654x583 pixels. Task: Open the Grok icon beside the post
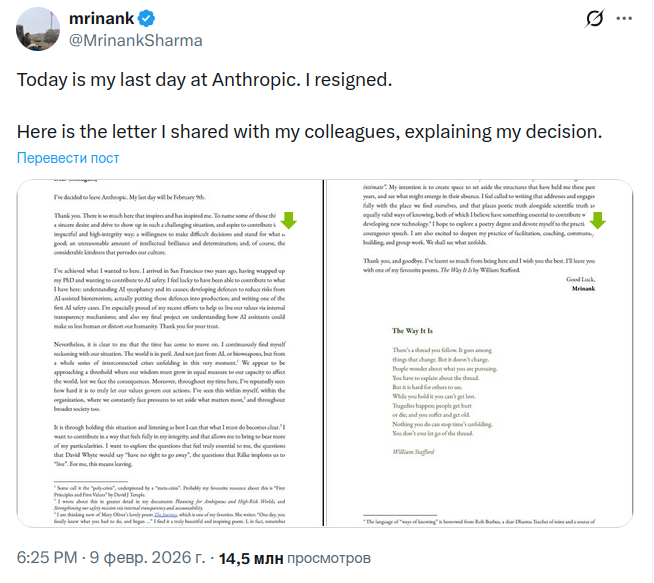[593, 19]
